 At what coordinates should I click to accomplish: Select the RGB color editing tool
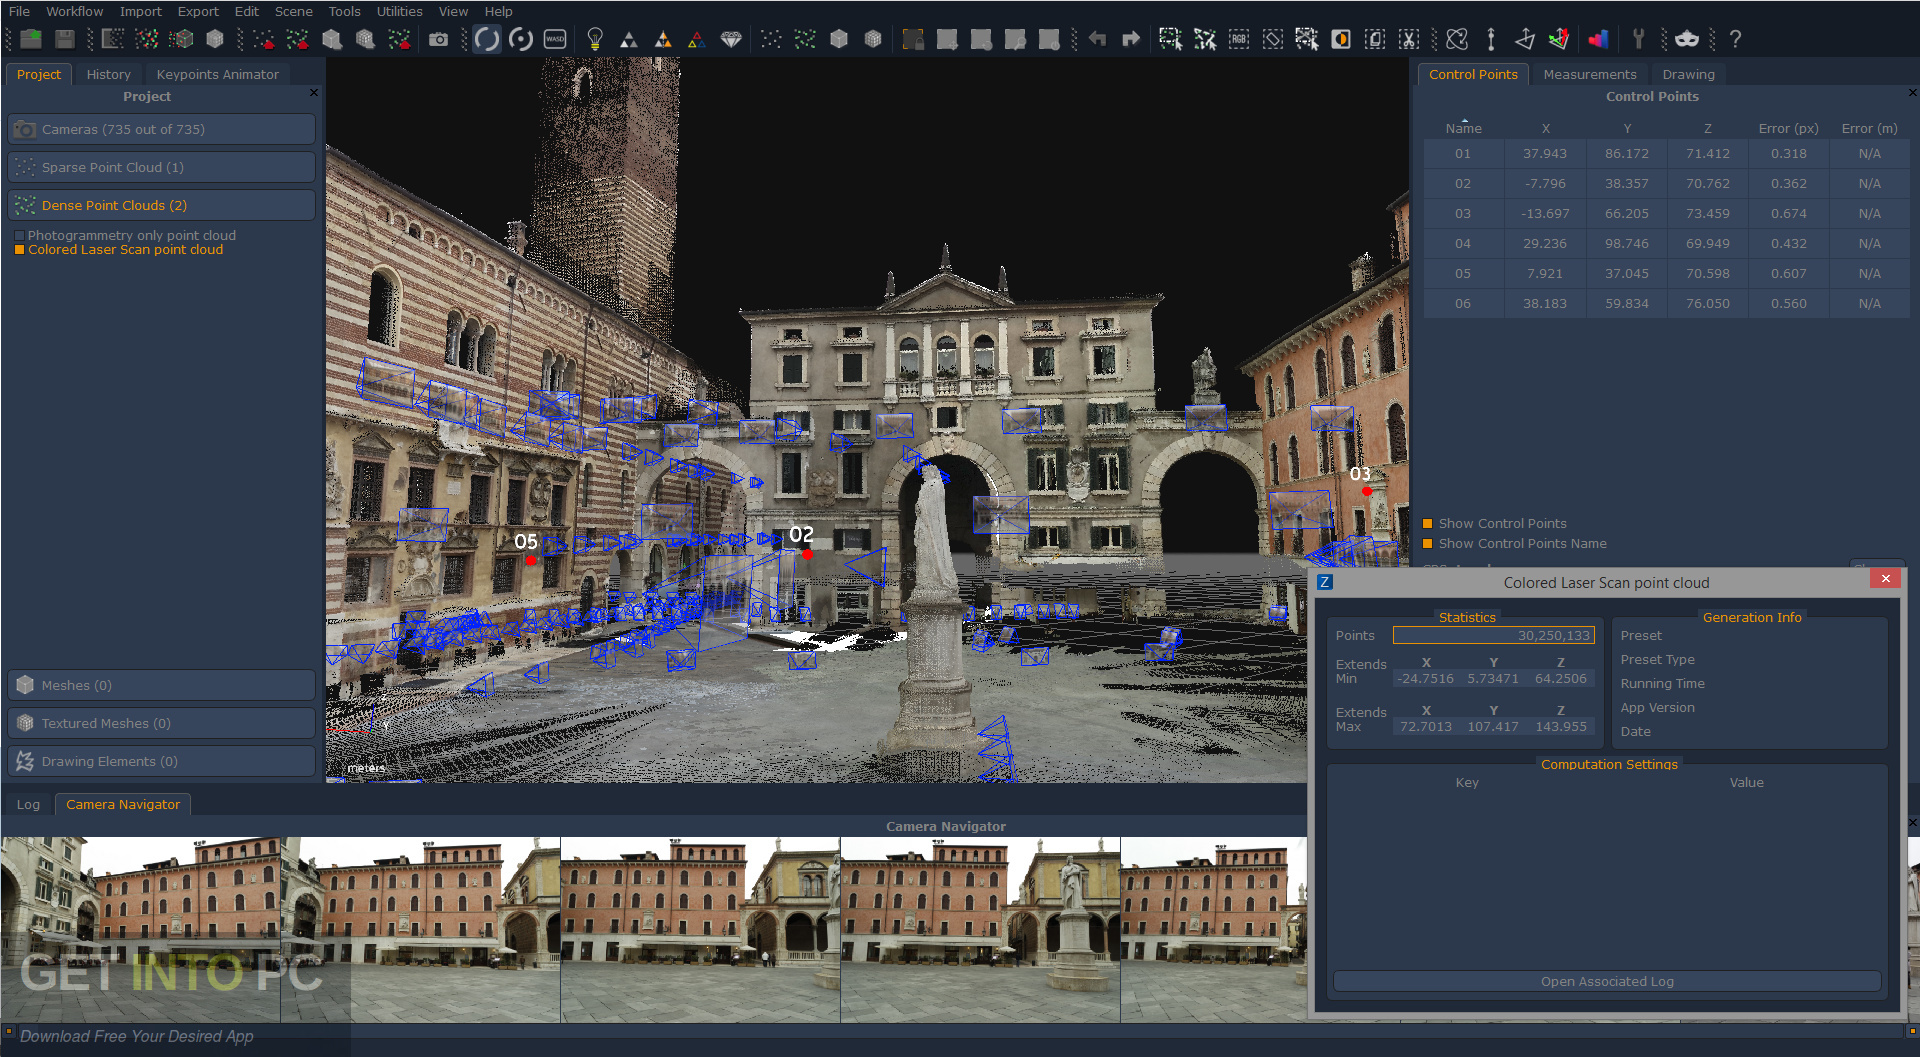click(x=1239, y=39)
